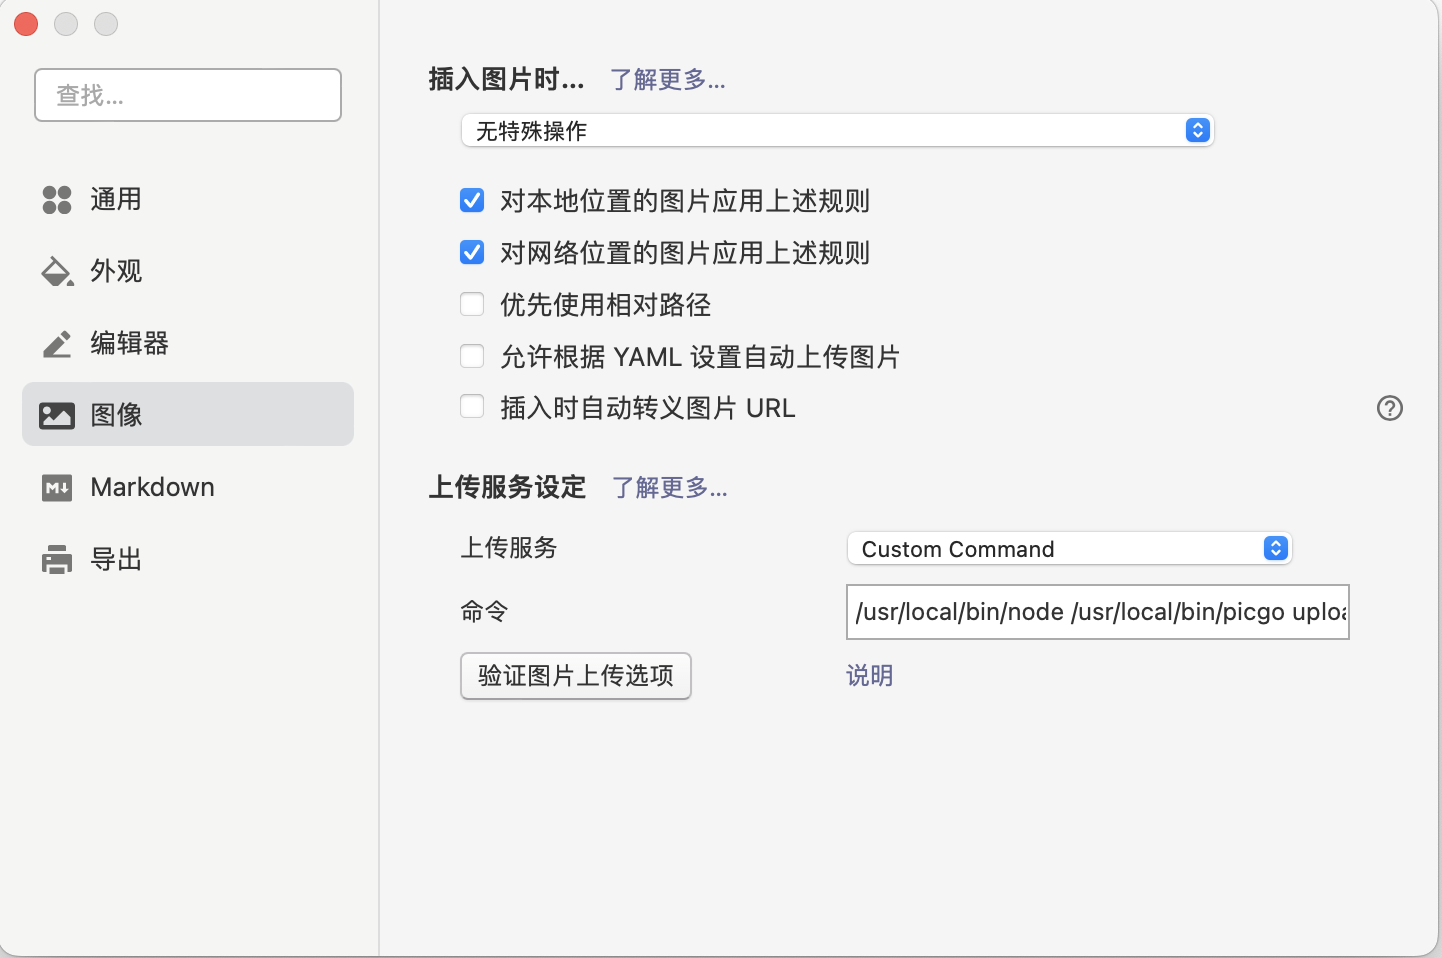Click the 说明 link

coord(870,676)
